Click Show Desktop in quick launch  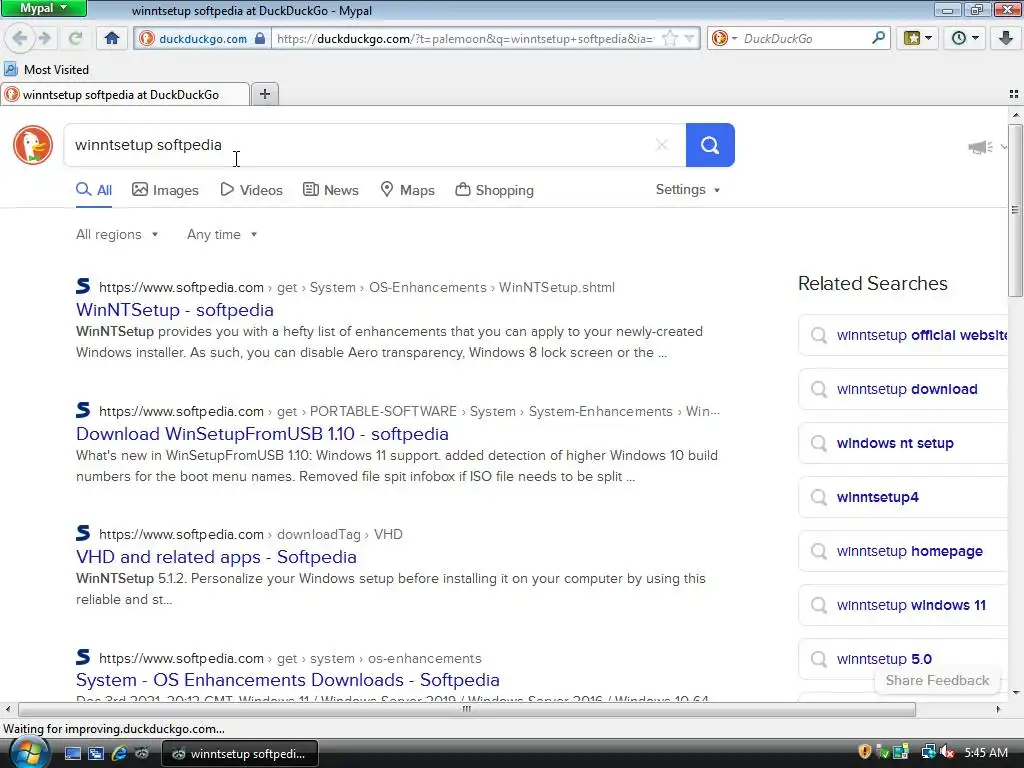(72, 754)
